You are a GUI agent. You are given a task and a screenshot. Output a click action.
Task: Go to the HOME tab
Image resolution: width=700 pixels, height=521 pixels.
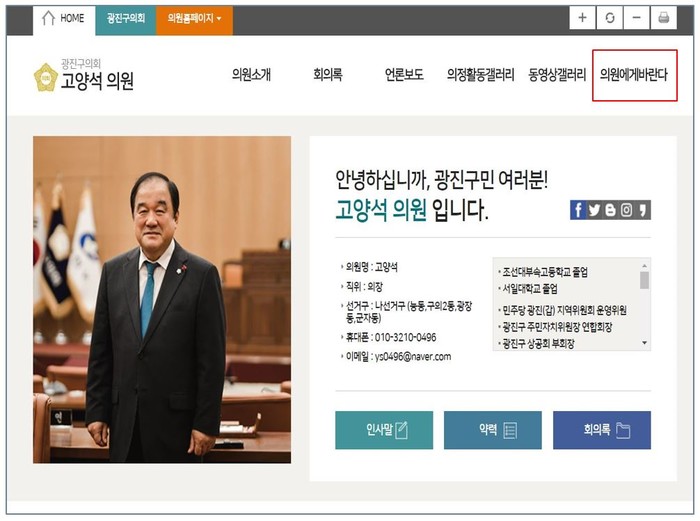tap(64, 19)
